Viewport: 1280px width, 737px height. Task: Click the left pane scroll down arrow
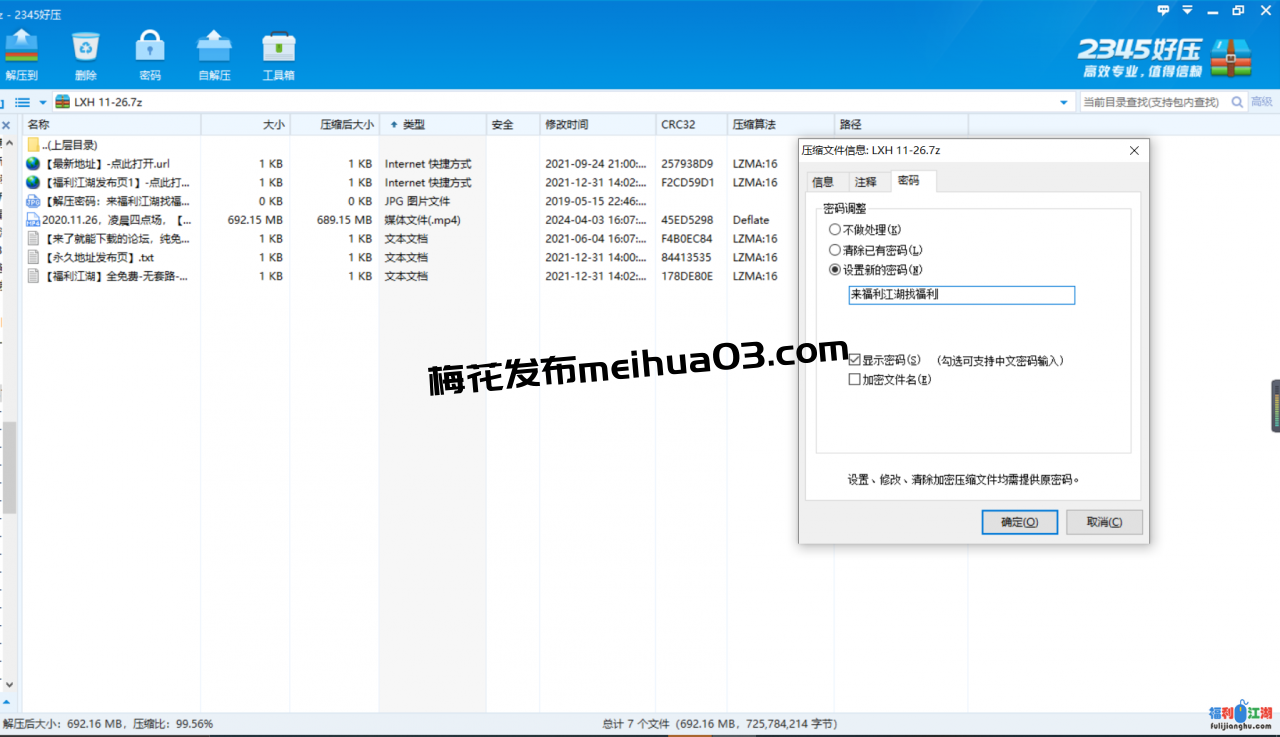pos(9,685)
